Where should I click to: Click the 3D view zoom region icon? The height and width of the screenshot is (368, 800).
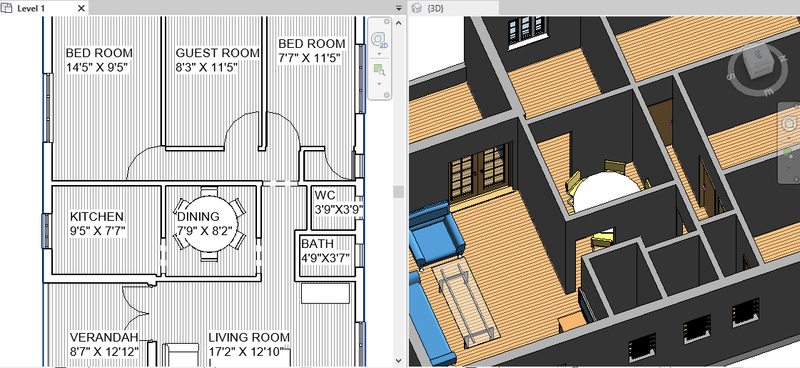[789, 154]
